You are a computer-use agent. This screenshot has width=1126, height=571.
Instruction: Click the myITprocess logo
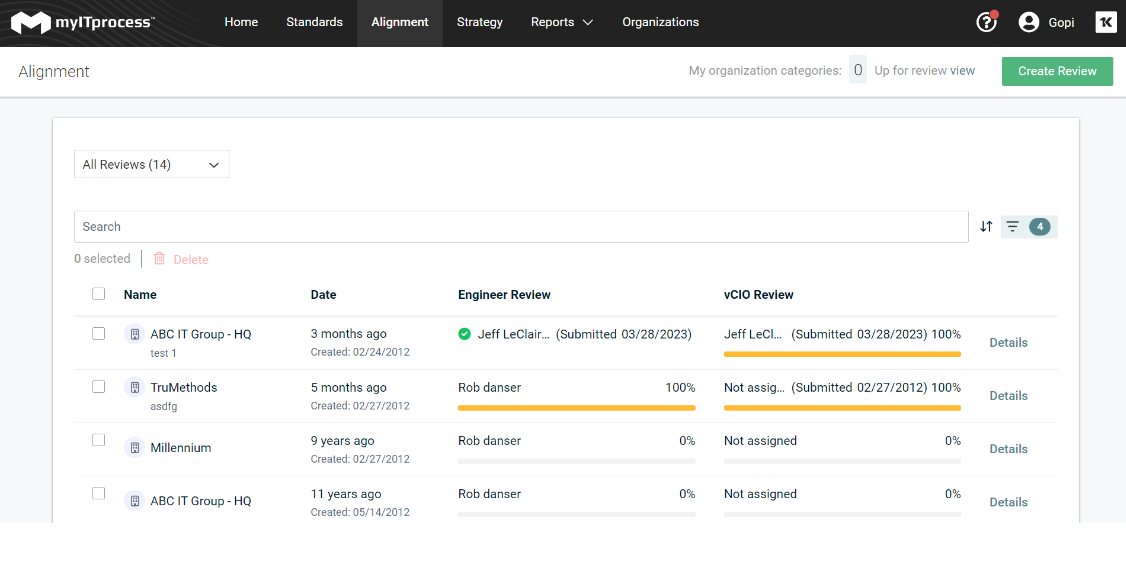point(82,22)
